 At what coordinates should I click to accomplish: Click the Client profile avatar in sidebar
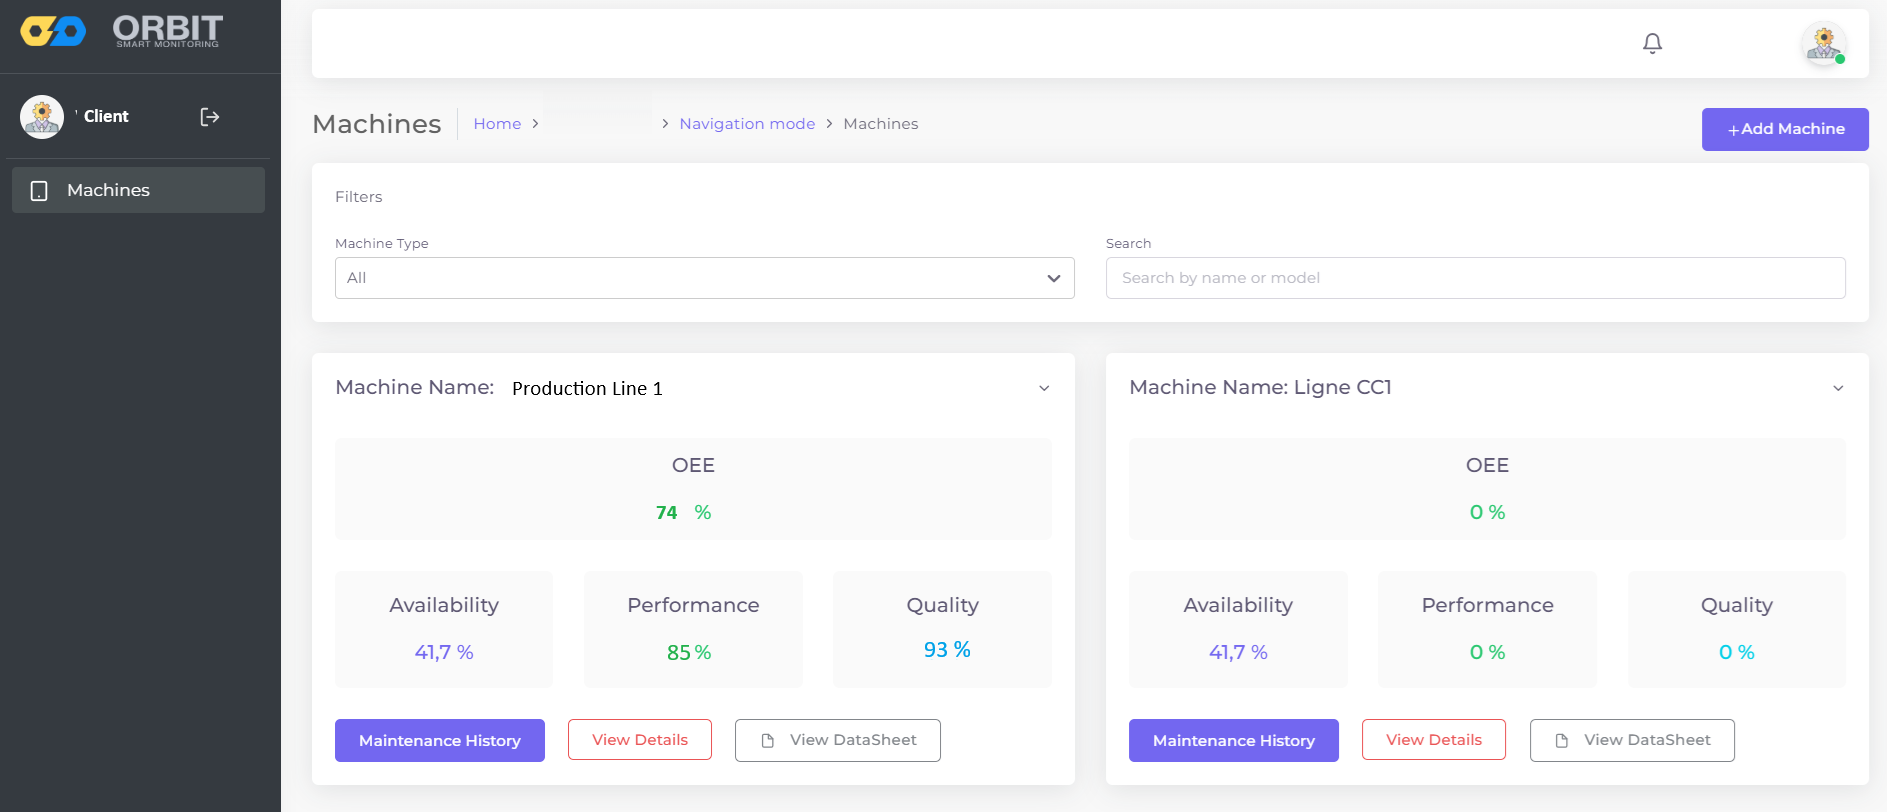coord(42,117)
